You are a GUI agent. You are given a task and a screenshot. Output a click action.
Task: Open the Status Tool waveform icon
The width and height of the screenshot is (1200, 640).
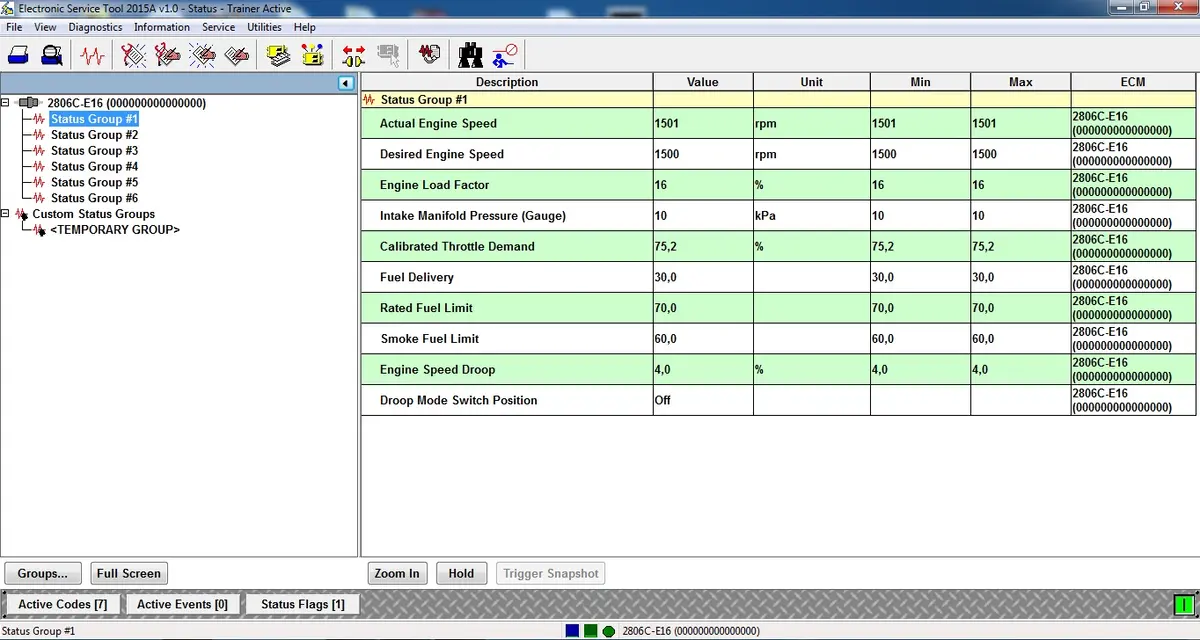(92, 54)
